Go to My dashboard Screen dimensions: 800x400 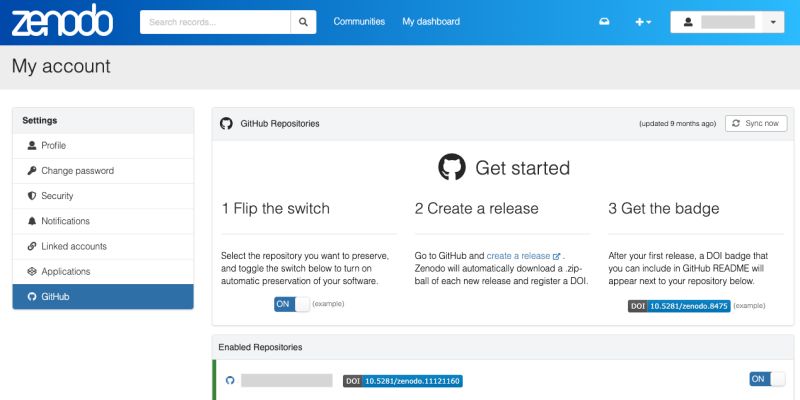[431, 21]
